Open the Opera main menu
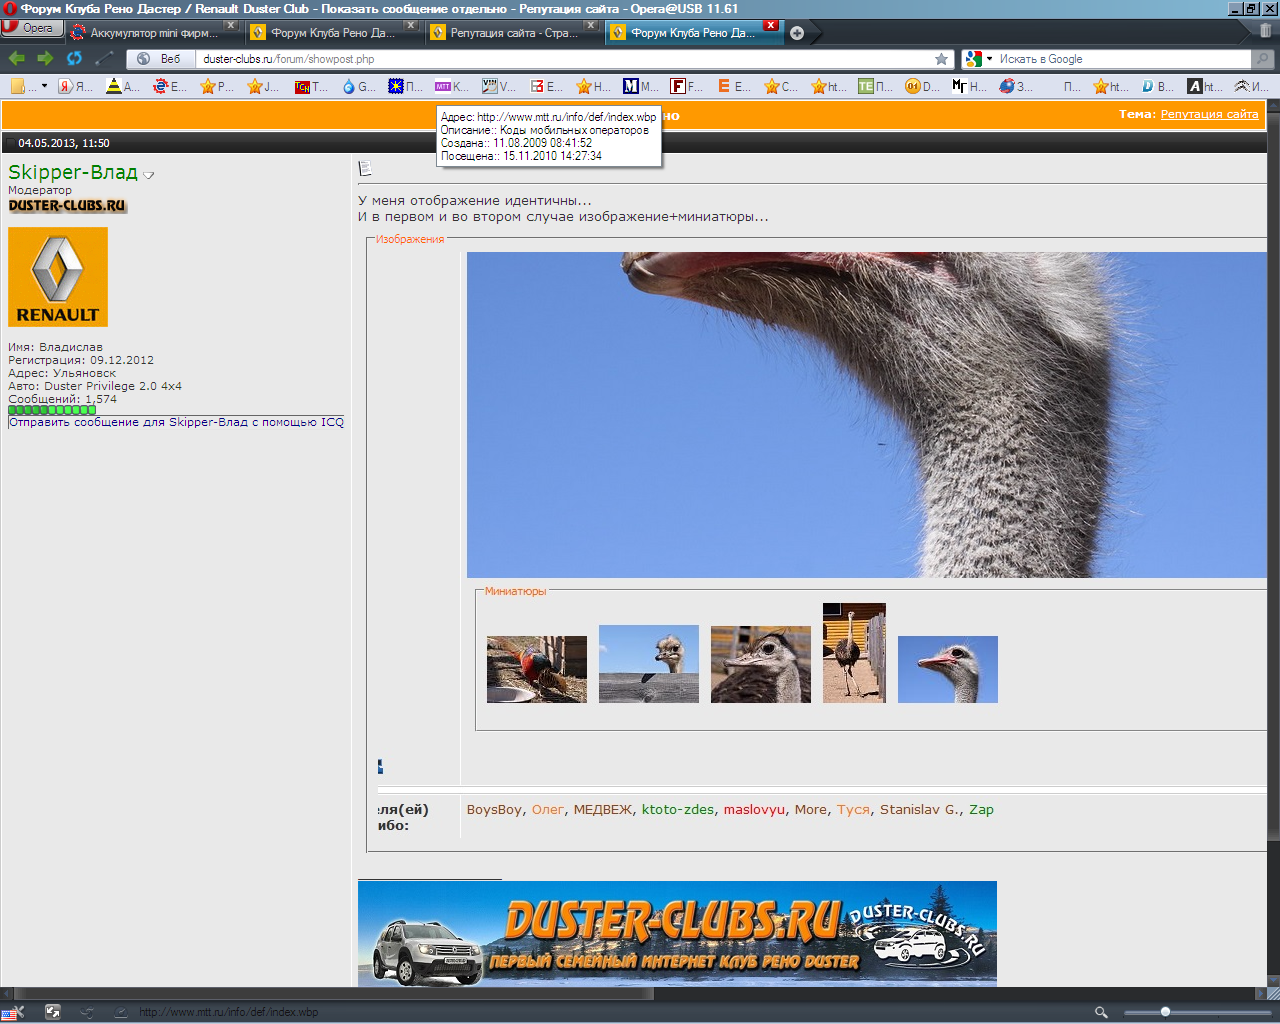This screenshot has height=1024, width=1280. coord(31,28)
